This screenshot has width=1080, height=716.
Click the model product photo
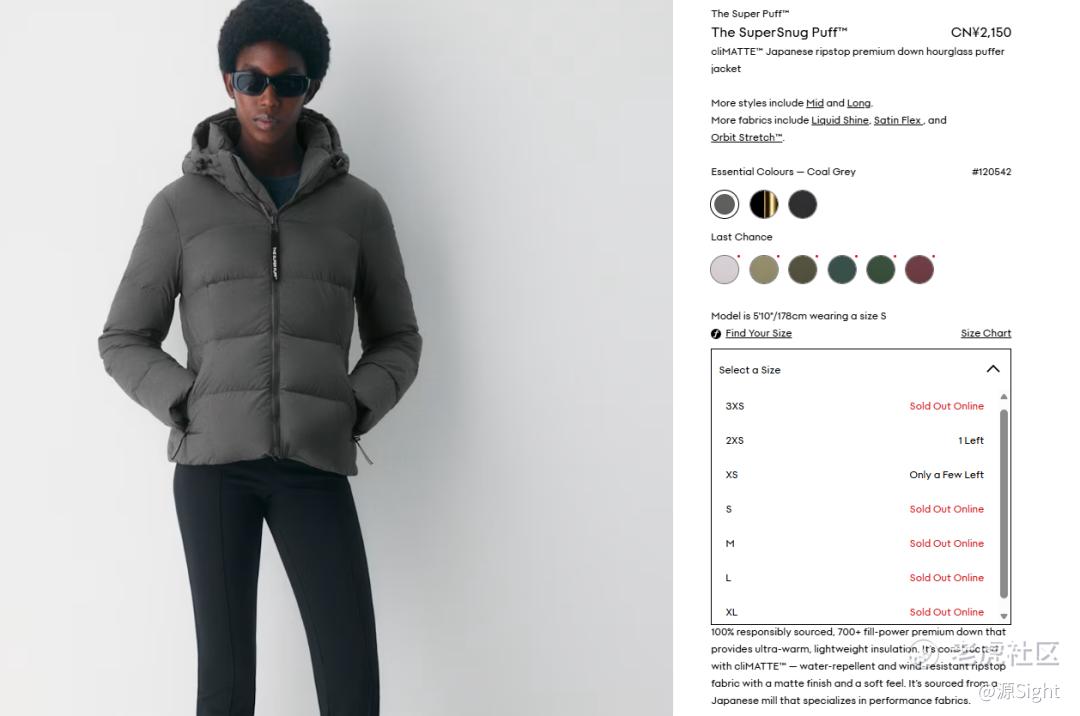pyautogui.click(x=336, y=358)
